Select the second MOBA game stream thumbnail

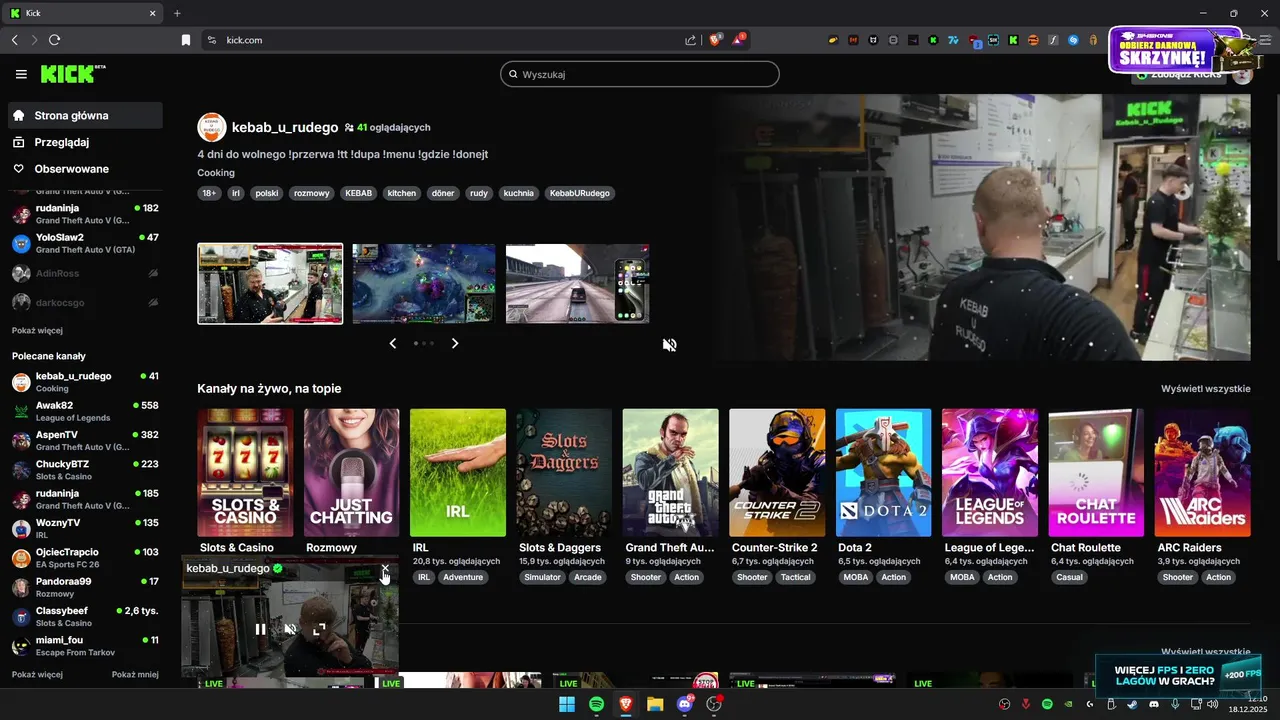point(424,283)
